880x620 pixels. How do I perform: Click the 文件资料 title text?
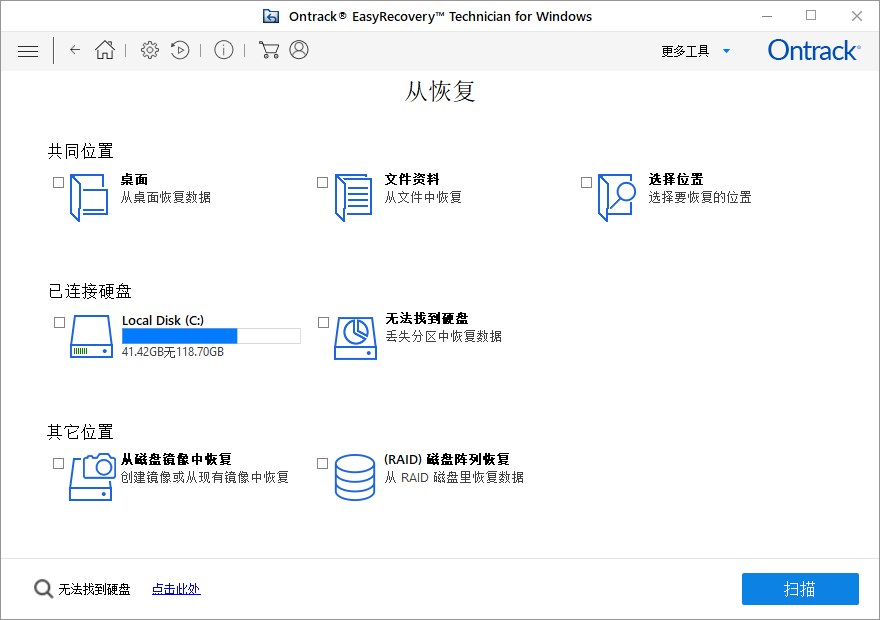(x=412, y=180)
